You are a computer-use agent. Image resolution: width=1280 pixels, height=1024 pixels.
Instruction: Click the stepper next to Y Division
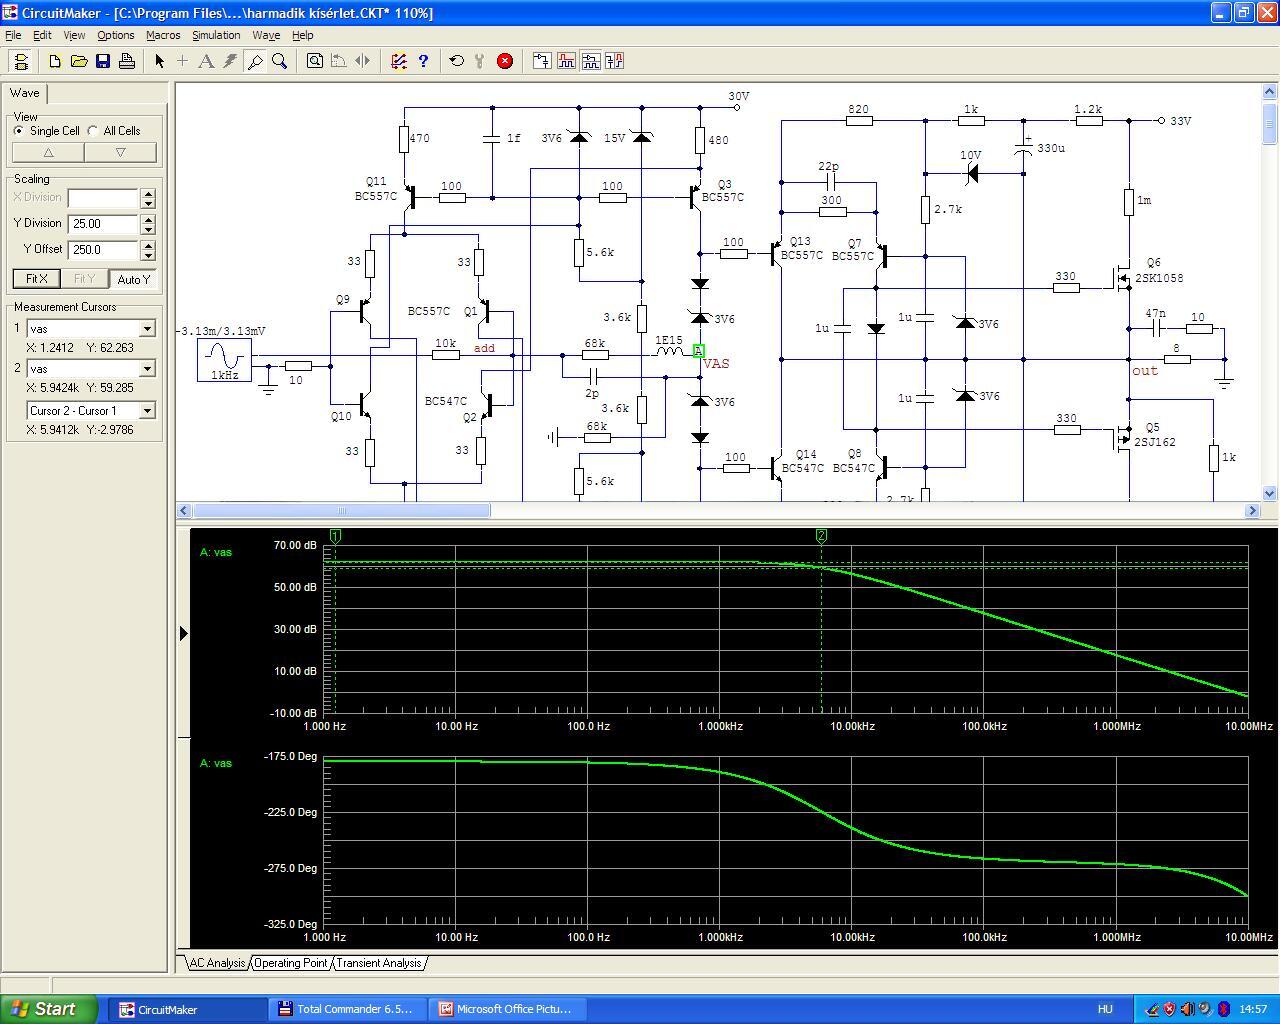point(148,224)
